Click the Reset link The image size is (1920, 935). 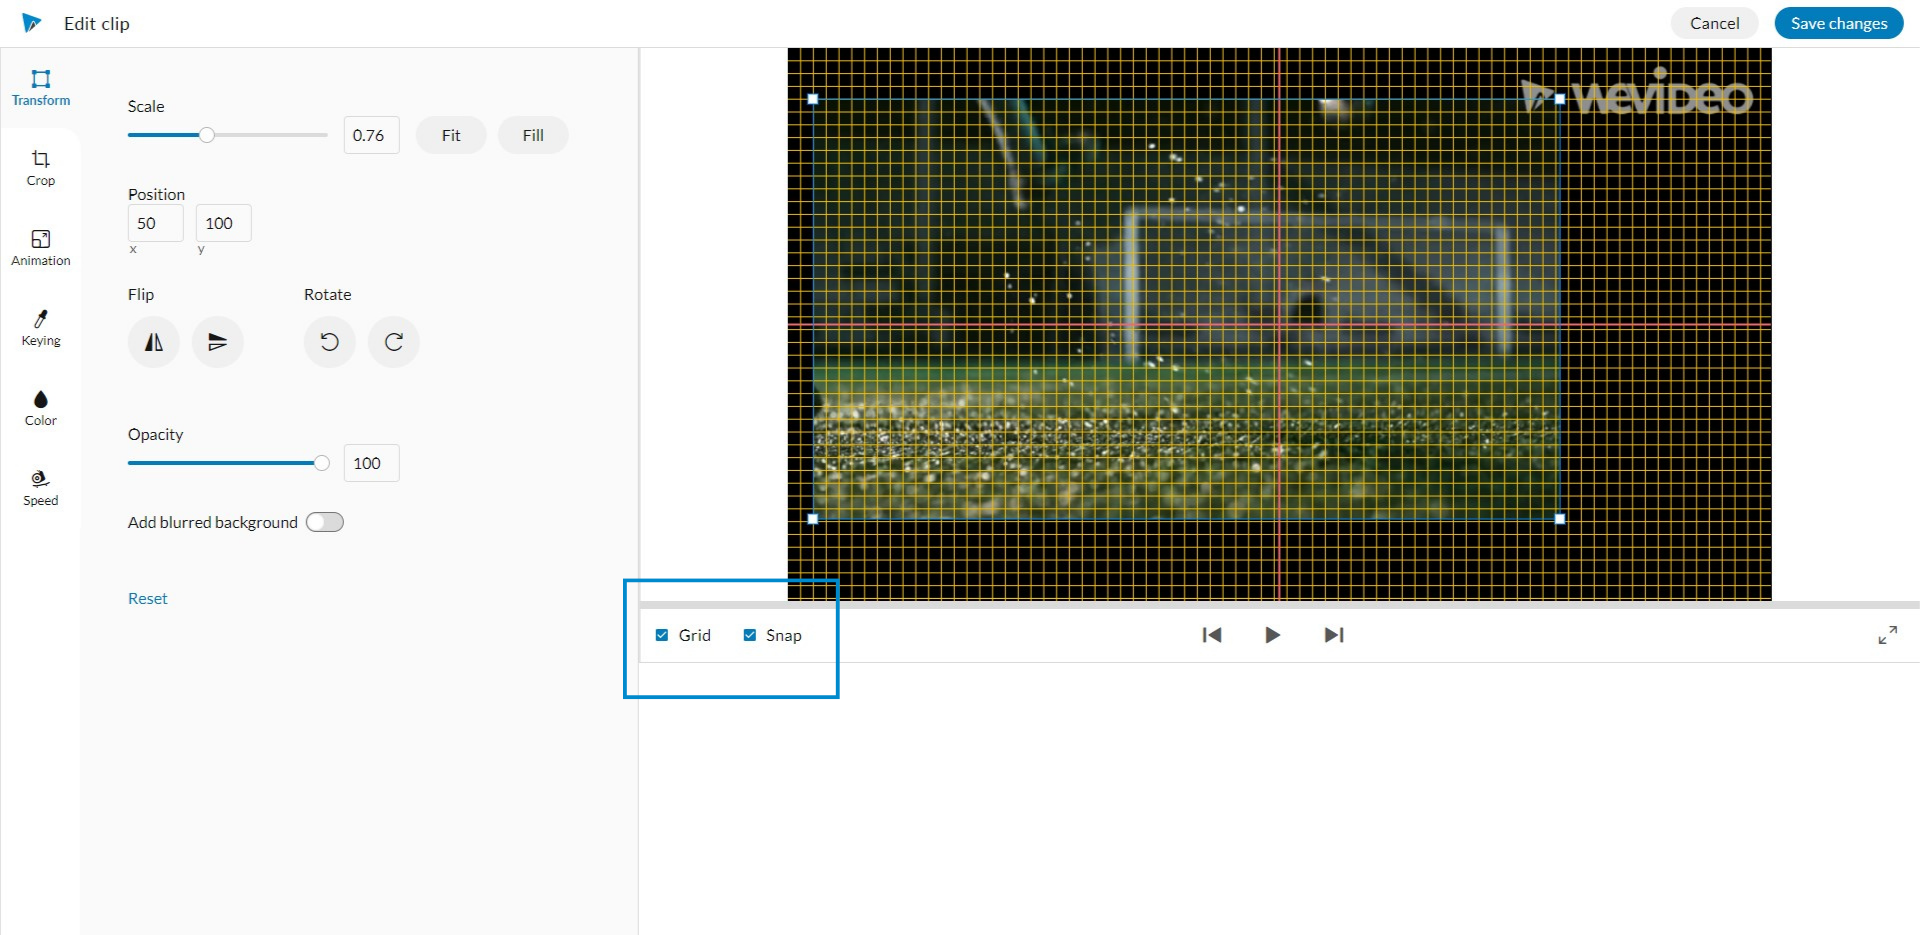(148, 598)
